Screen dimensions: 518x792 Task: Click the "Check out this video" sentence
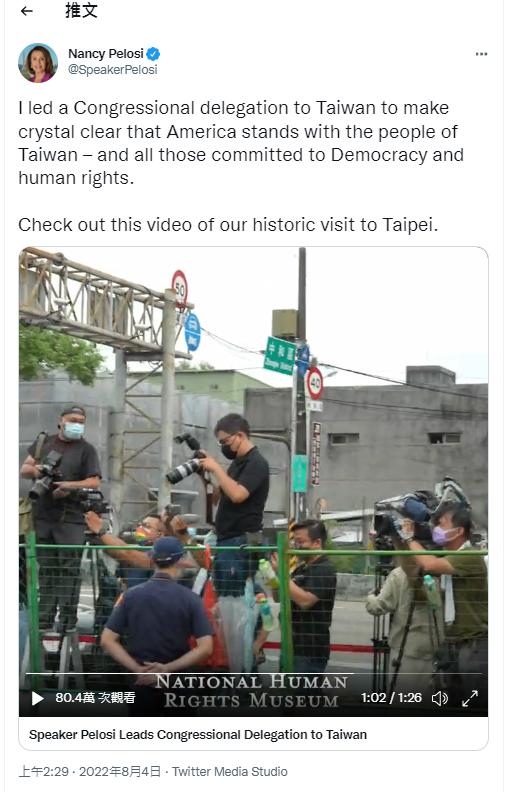point(228,224)
